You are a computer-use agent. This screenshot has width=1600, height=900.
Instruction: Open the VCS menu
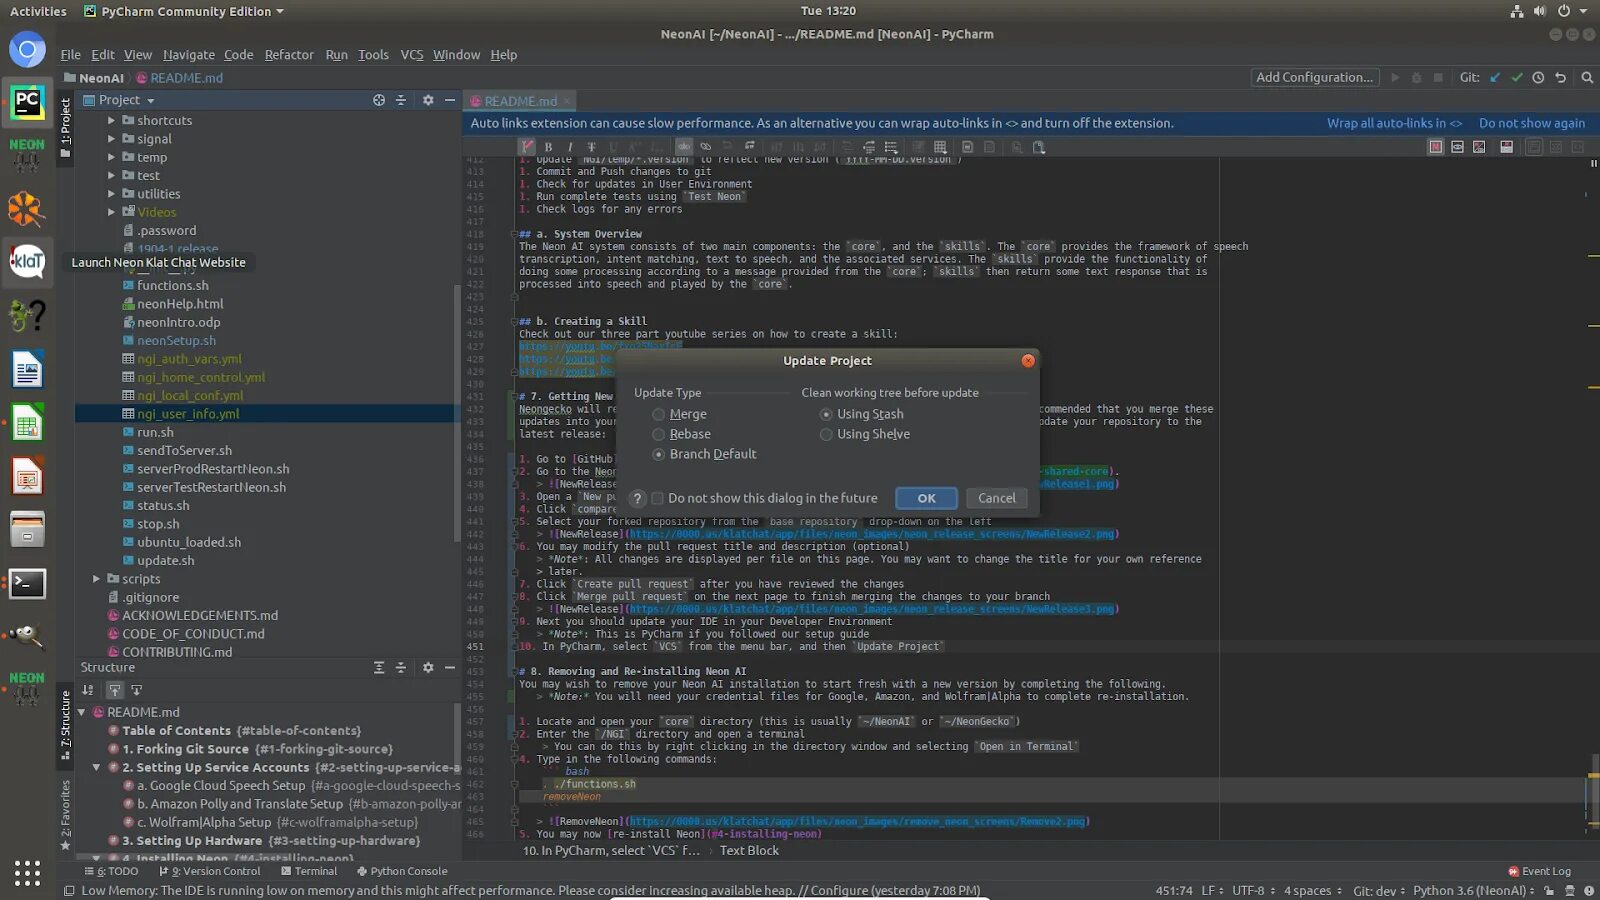411,55
